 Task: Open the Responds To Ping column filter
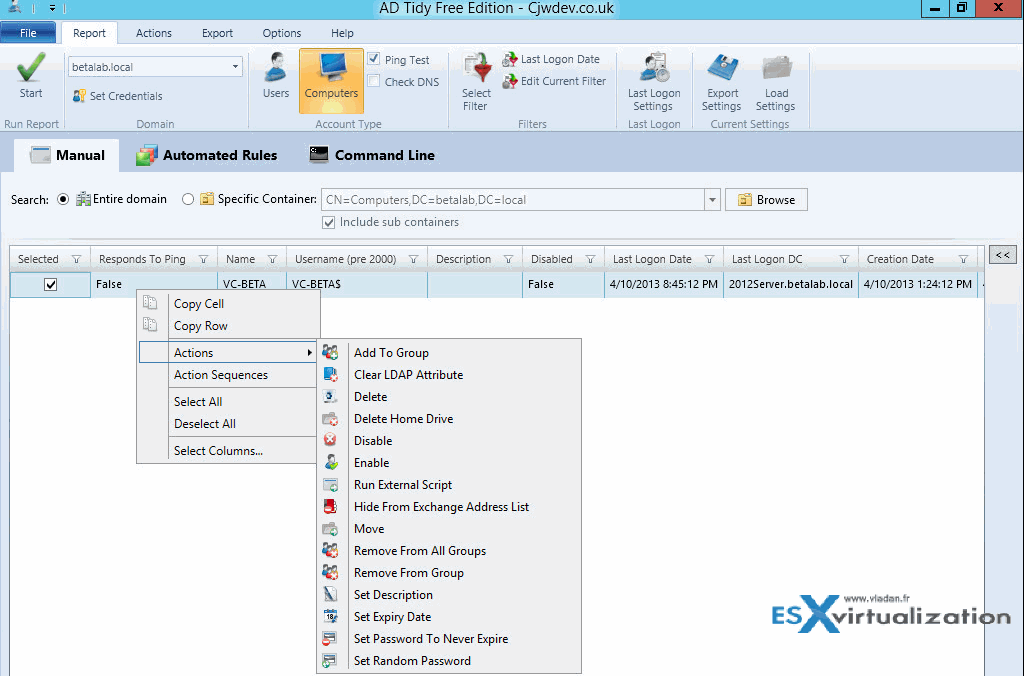(203, 259)
